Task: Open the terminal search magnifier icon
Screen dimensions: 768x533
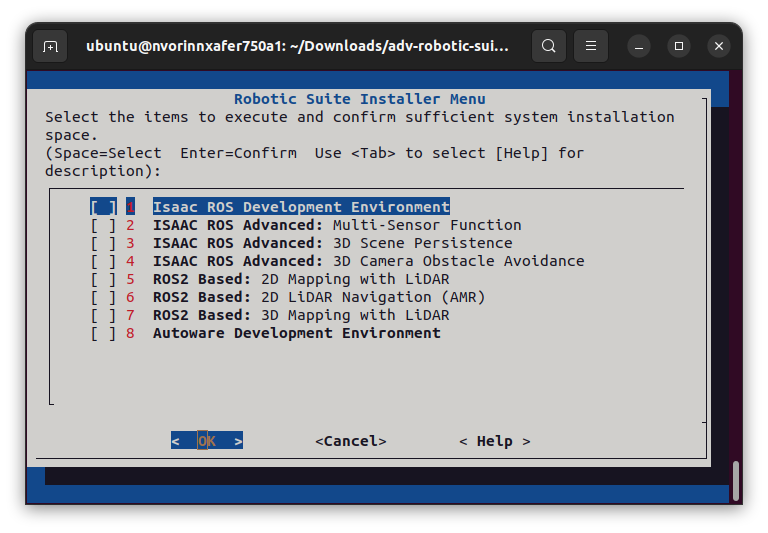Action: [x=548, y=46]
